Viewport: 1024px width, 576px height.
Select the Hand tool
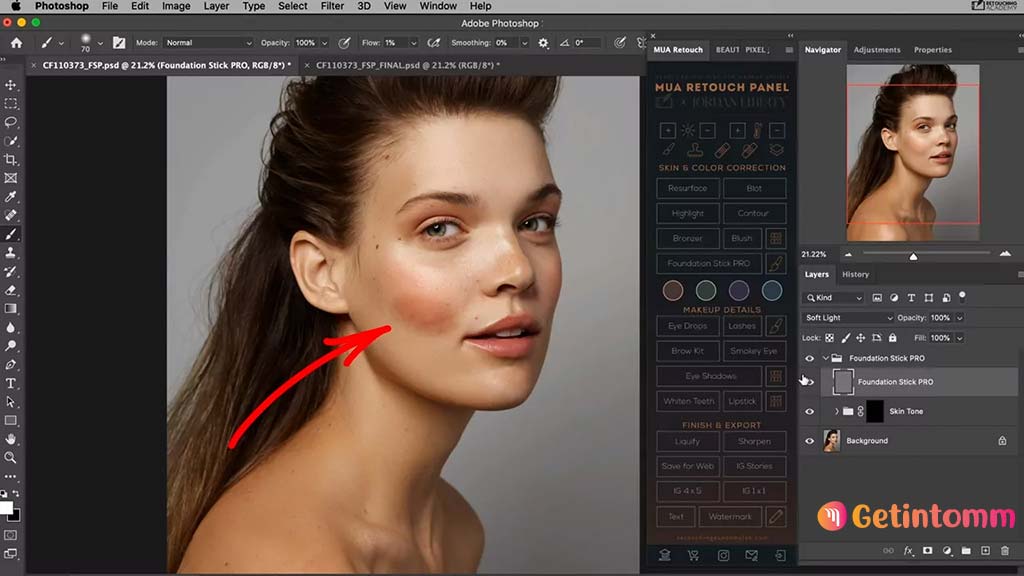11,439
